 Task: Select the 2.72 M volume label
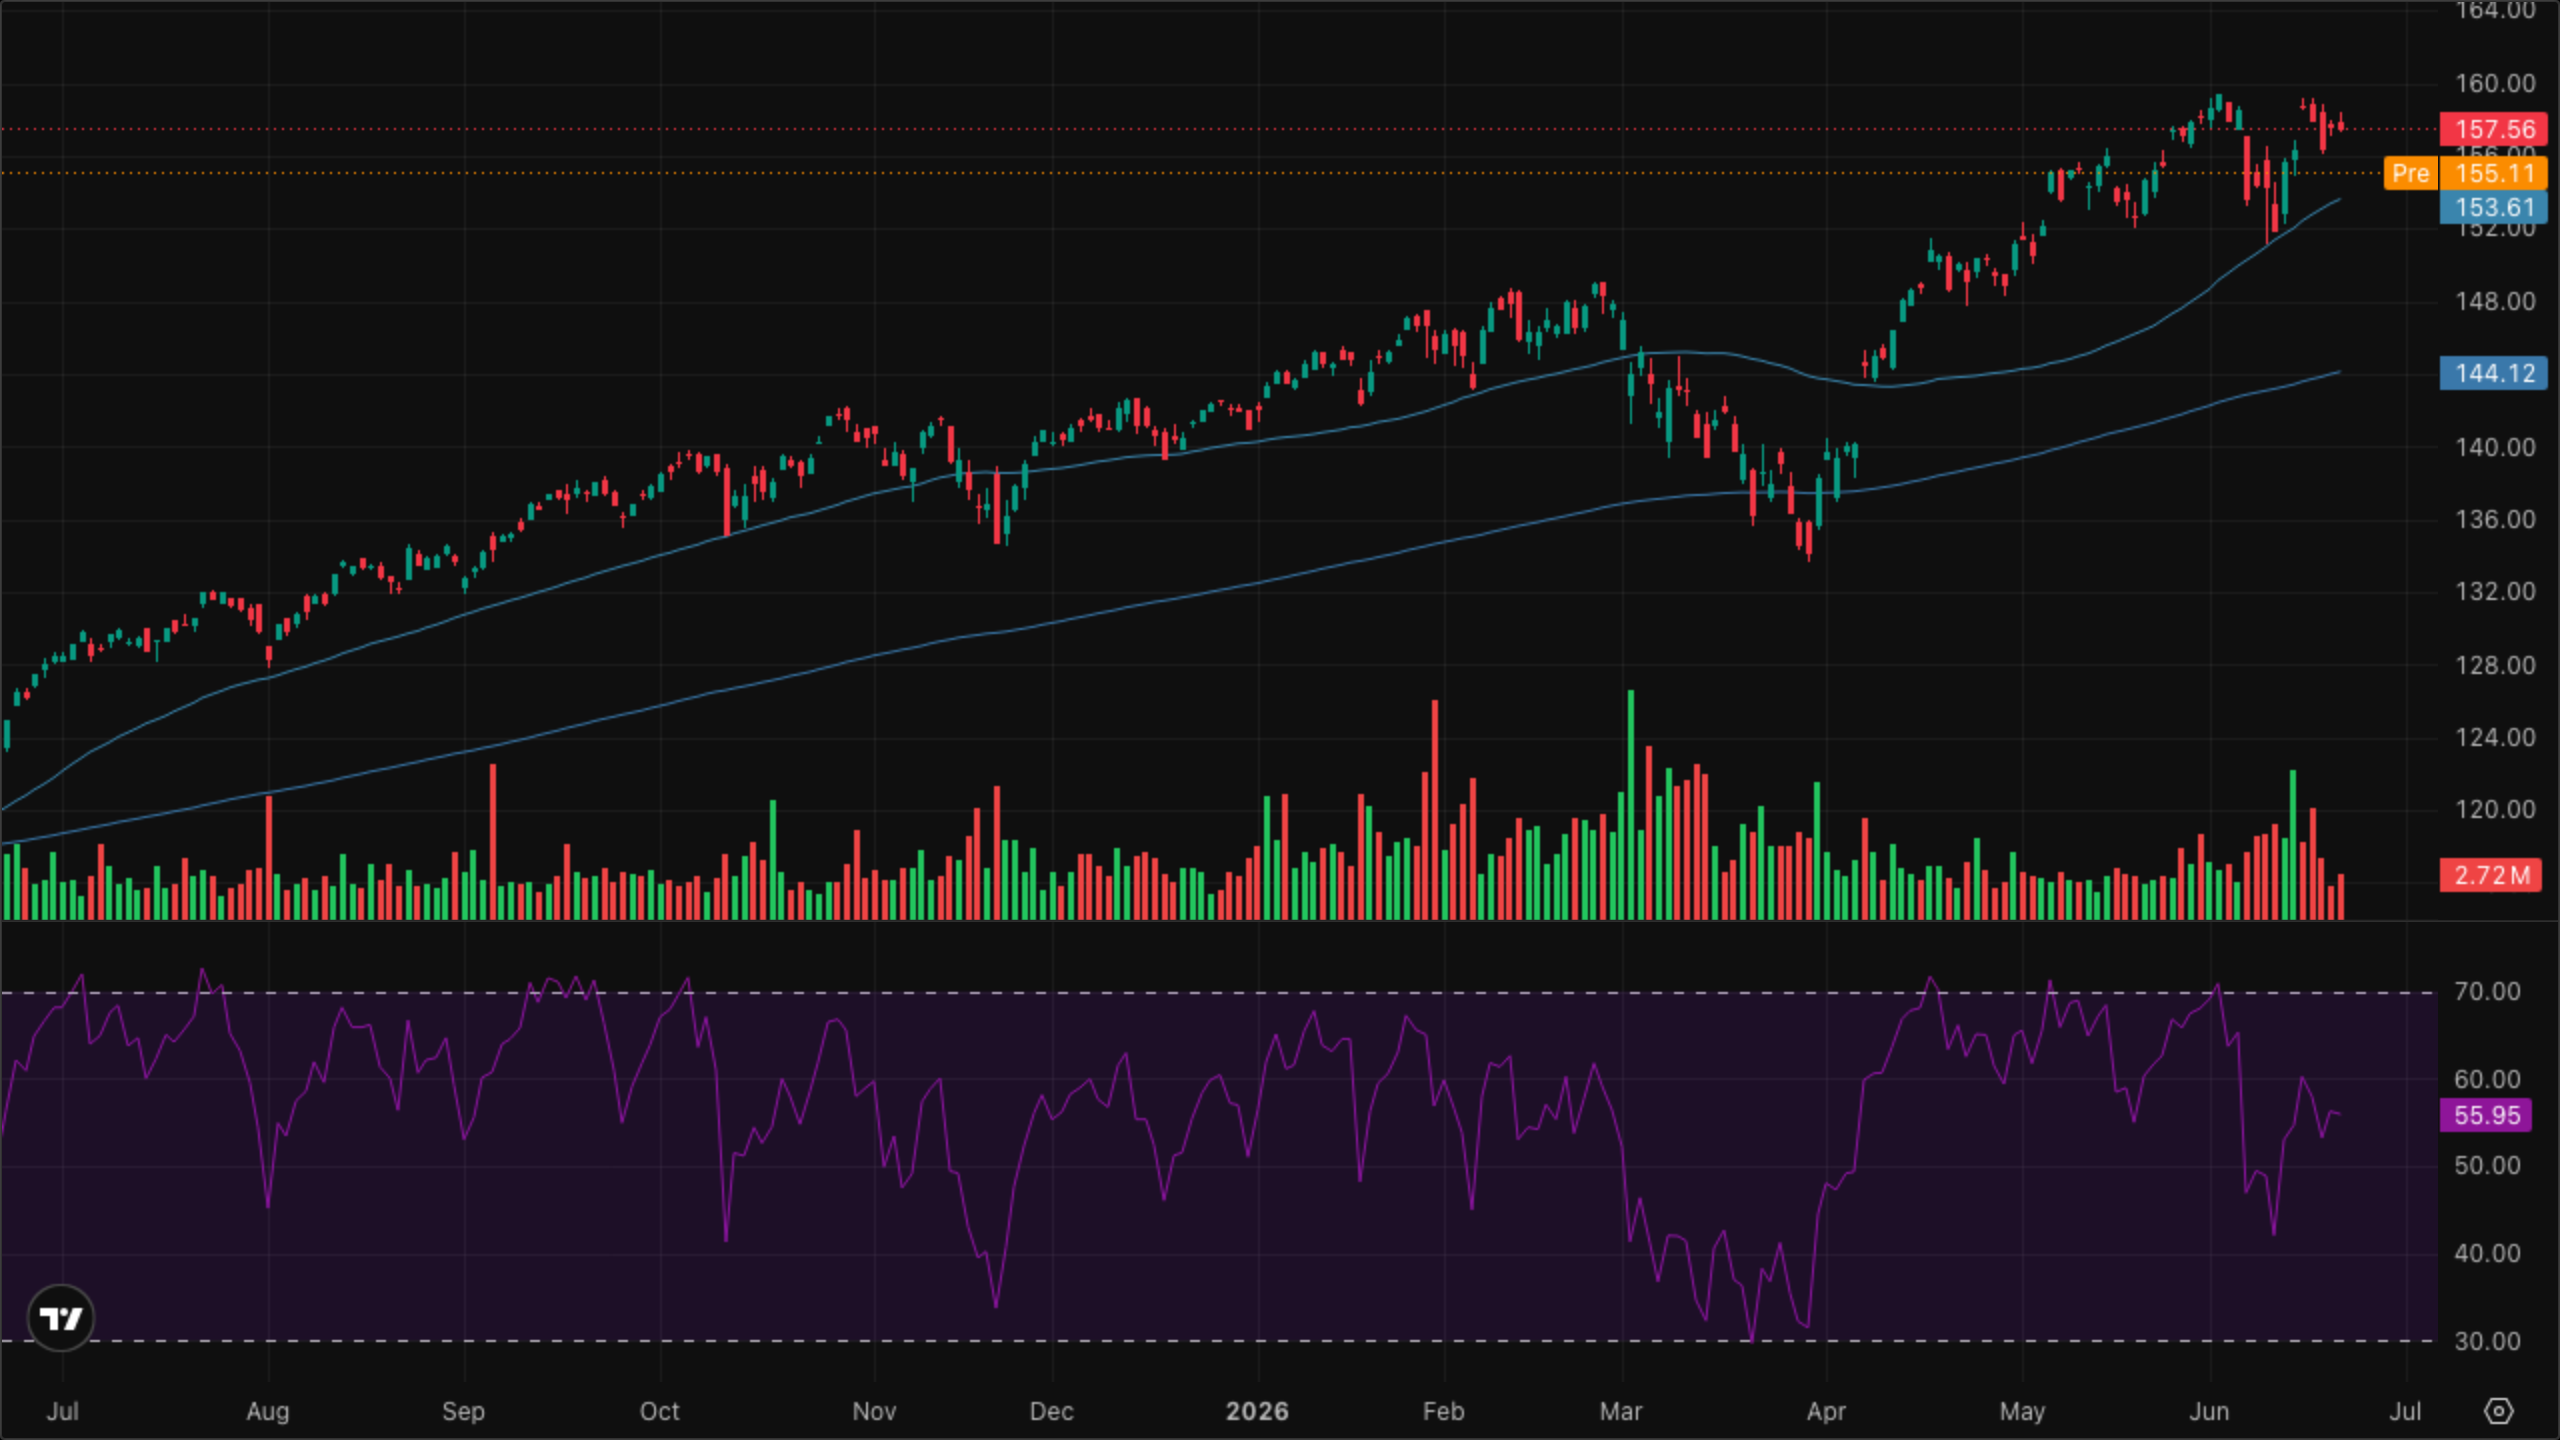tap(2490, 875)
